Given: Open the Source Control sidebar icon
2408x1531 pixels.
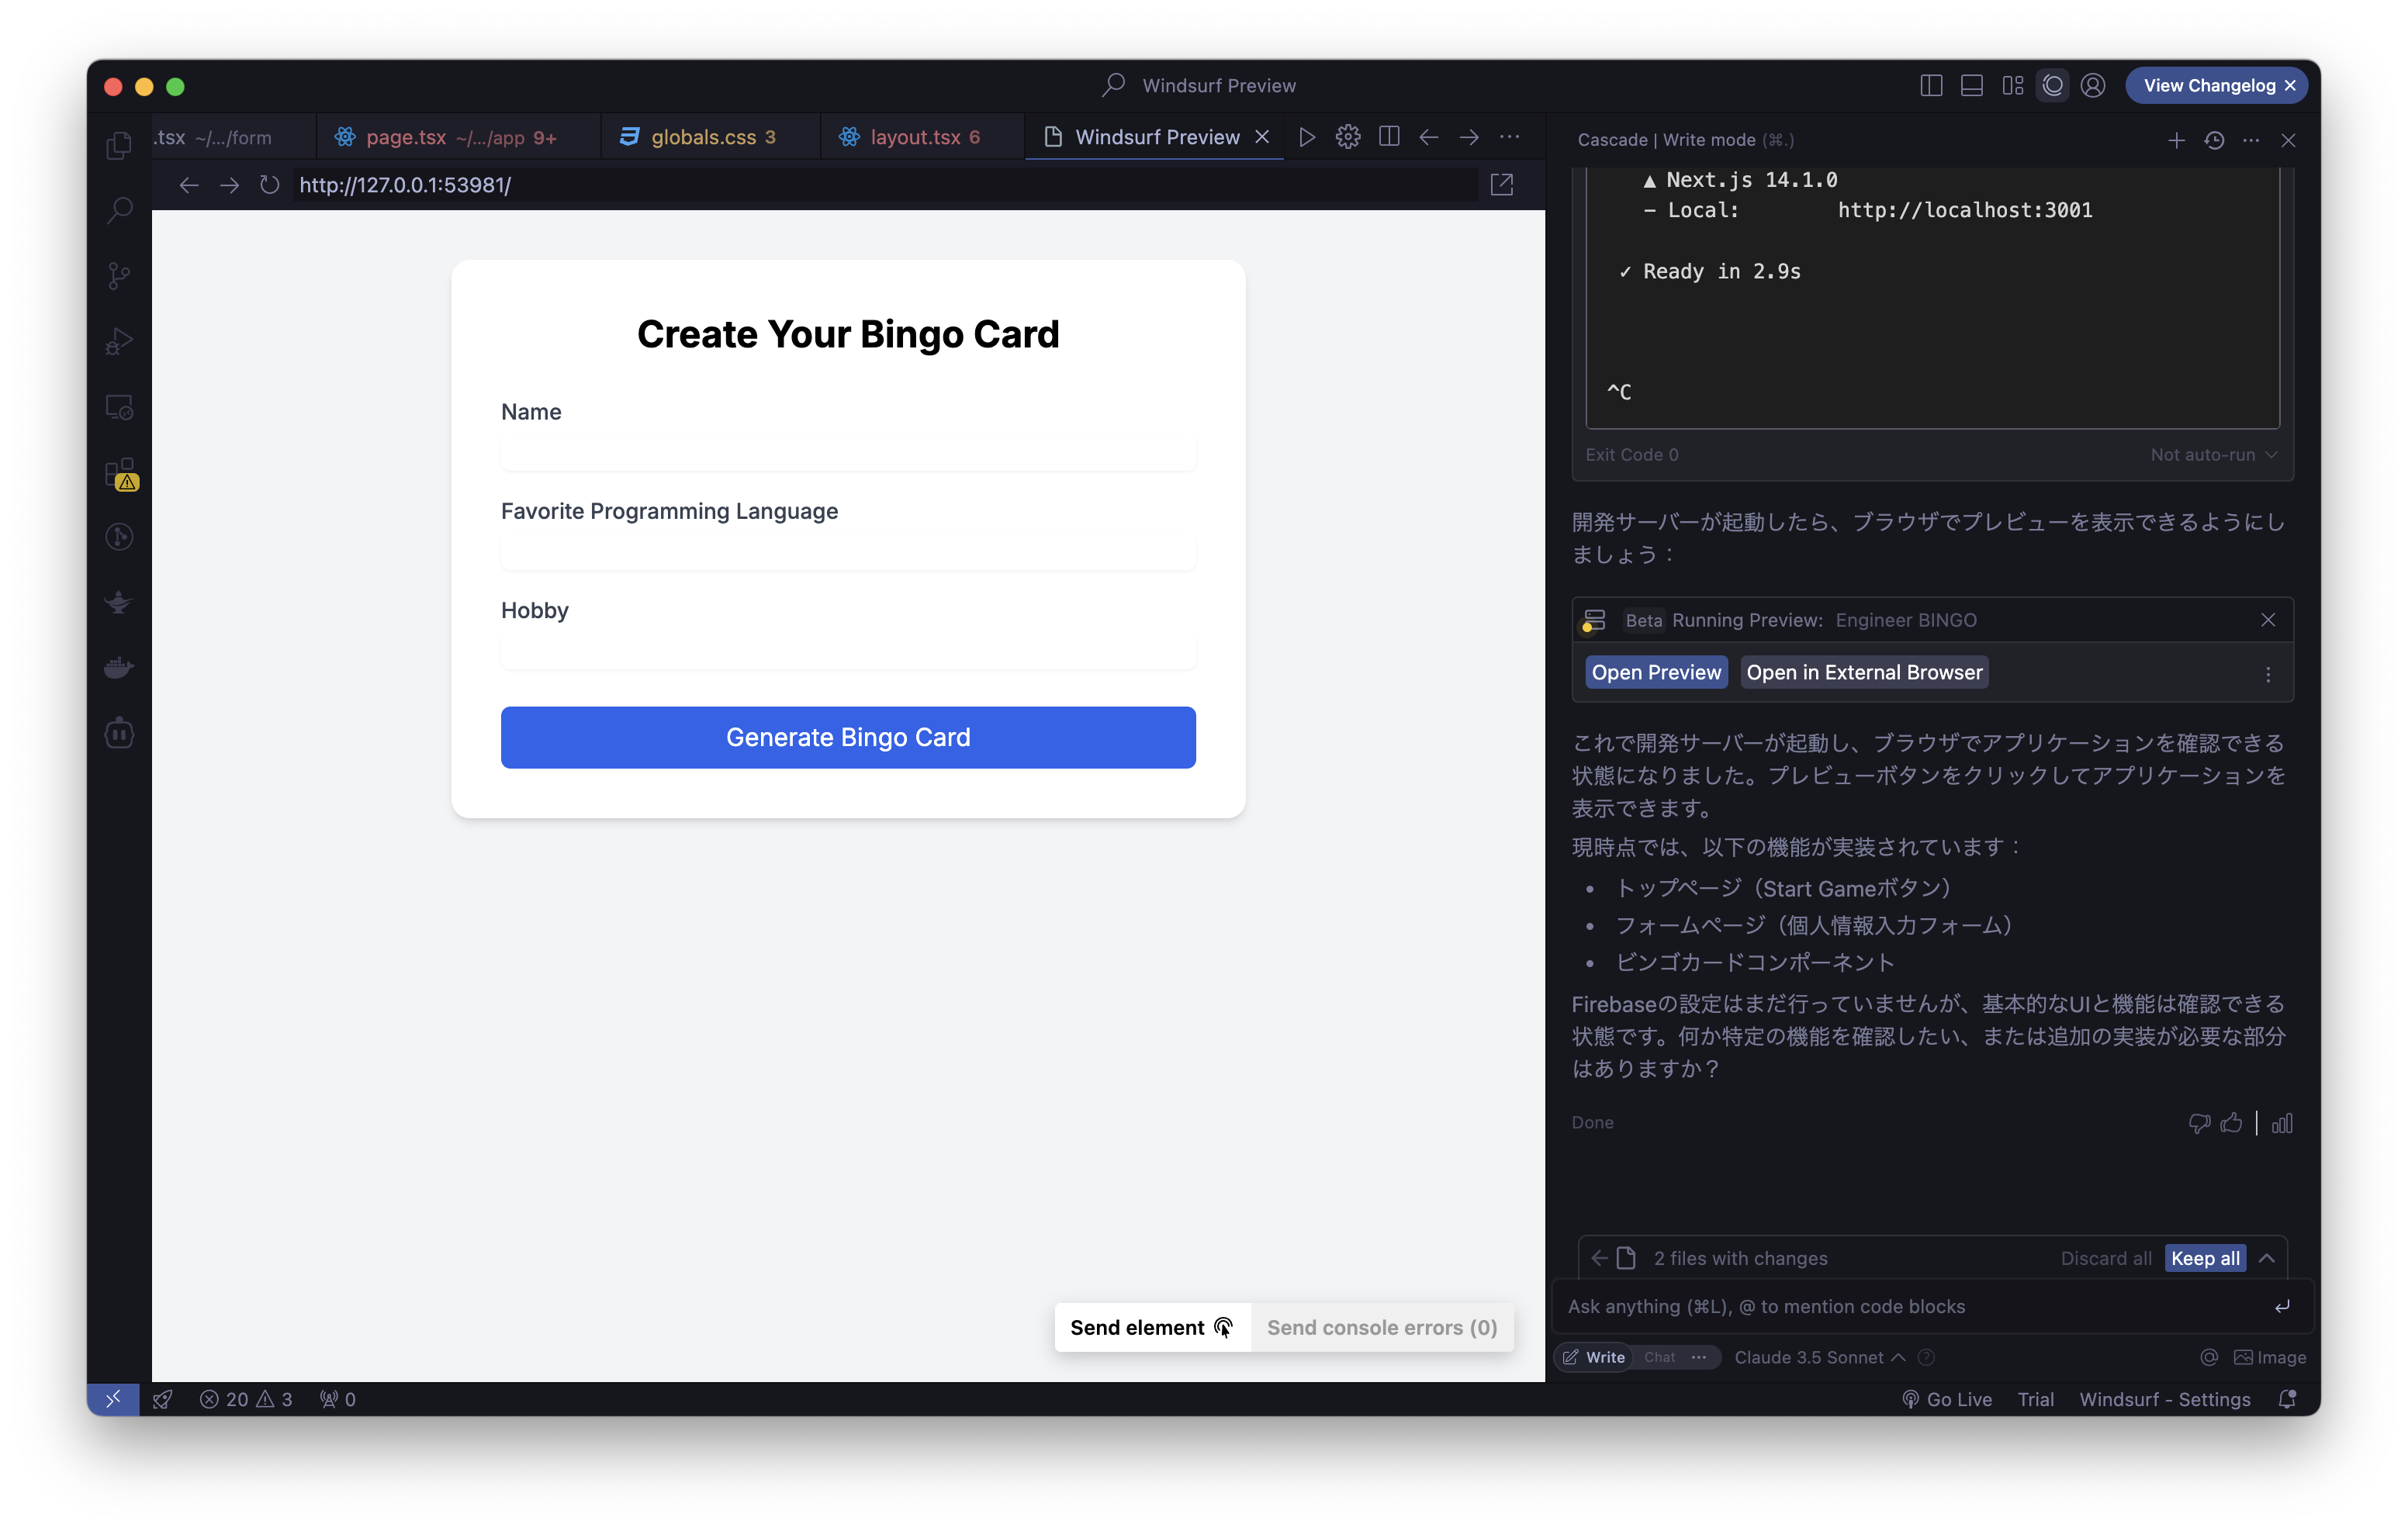Looking at the screenshot, I should point(119,275).
